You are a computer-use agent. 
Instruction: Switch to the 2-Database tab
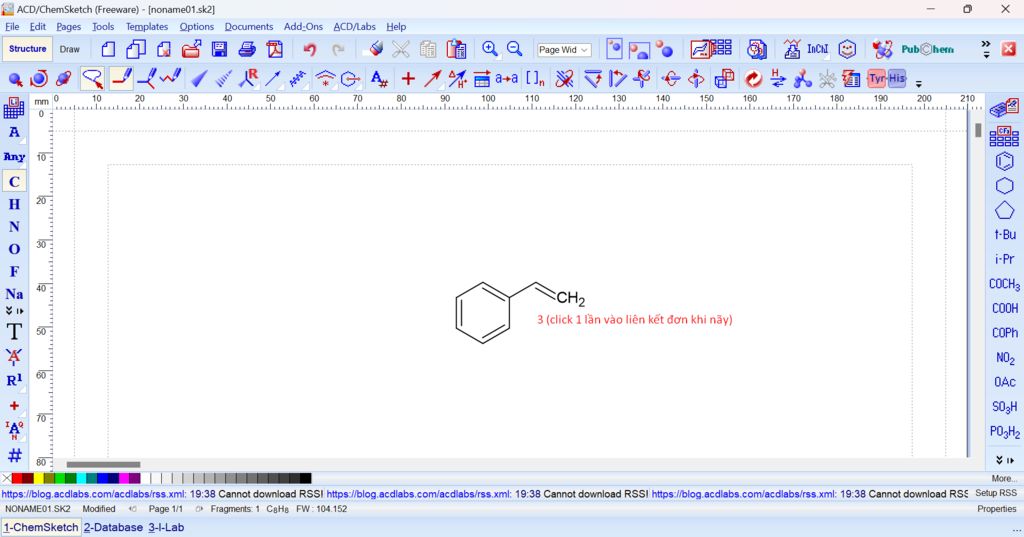(x=113, y=527)
